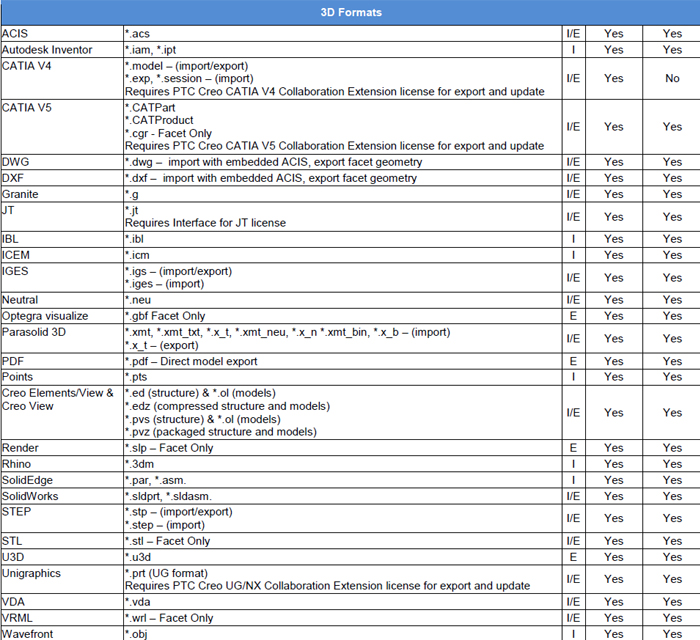The width and height of the screenshot is (700, 640).
Task: Click the *.cgr - Facet Only line
Action: [168, 133]
